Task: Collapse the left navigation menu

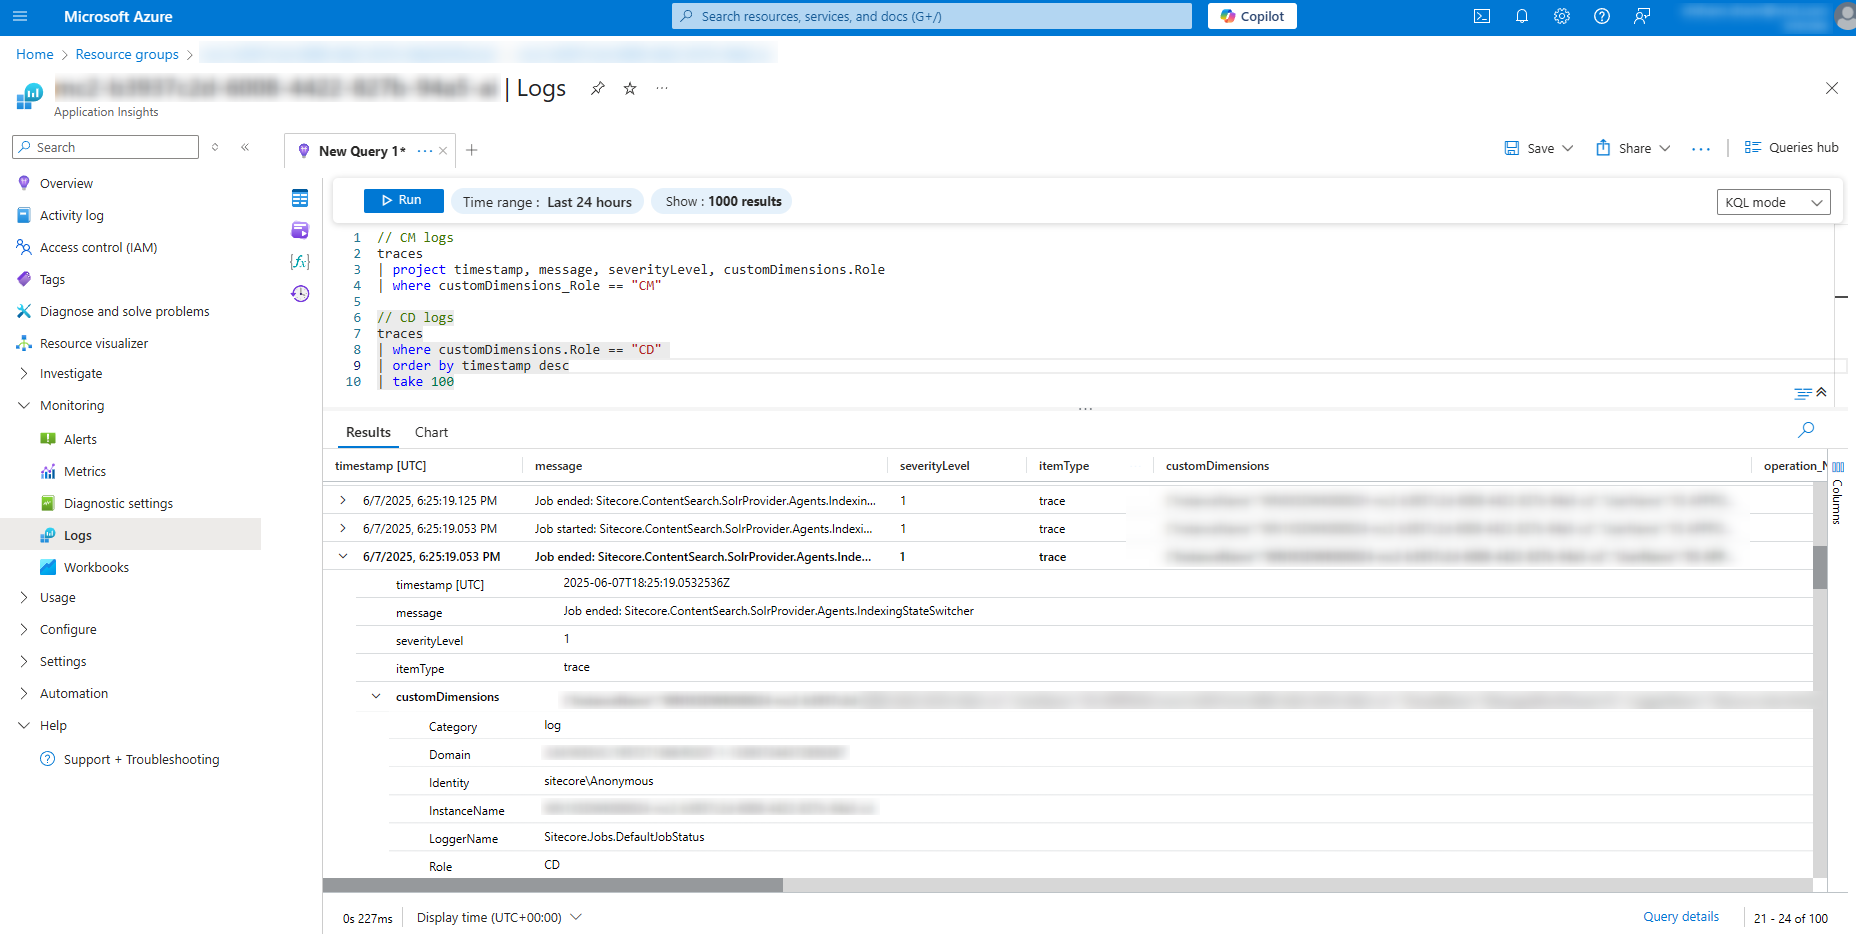Action: coord(245,147)
